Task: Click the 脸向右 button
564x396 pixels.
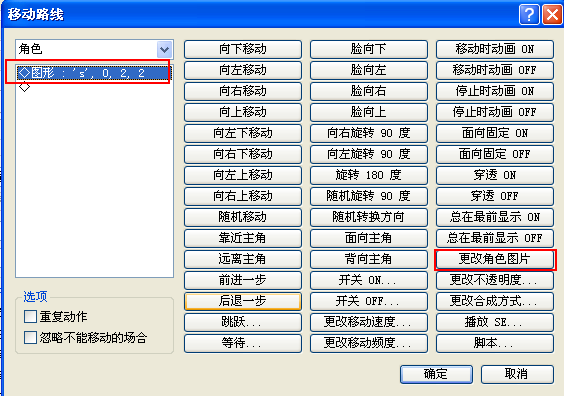Action: pos(369,91)
